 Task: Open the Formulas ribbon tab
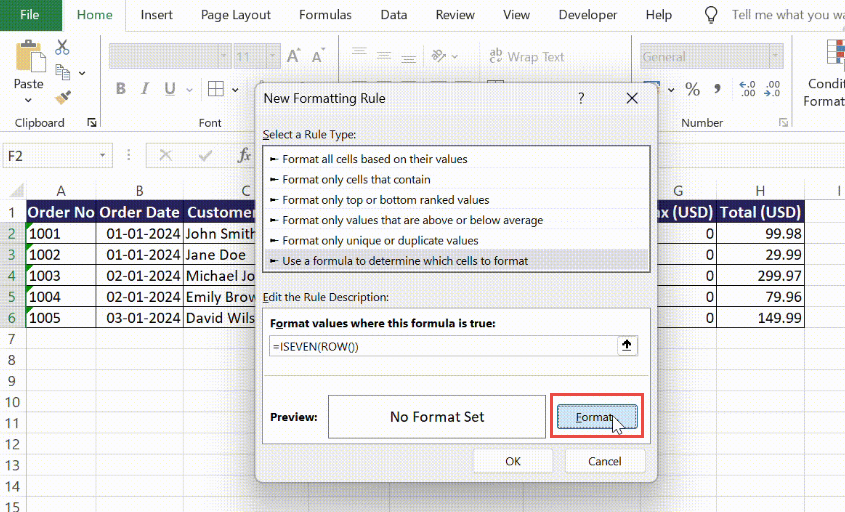pyautogui.click(x=325, y=15)
